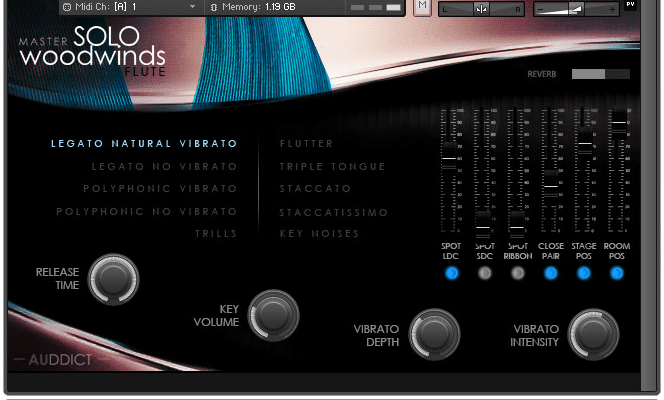
Task: Click the MIDI channel icon
Action: click(x=66, y=7)
